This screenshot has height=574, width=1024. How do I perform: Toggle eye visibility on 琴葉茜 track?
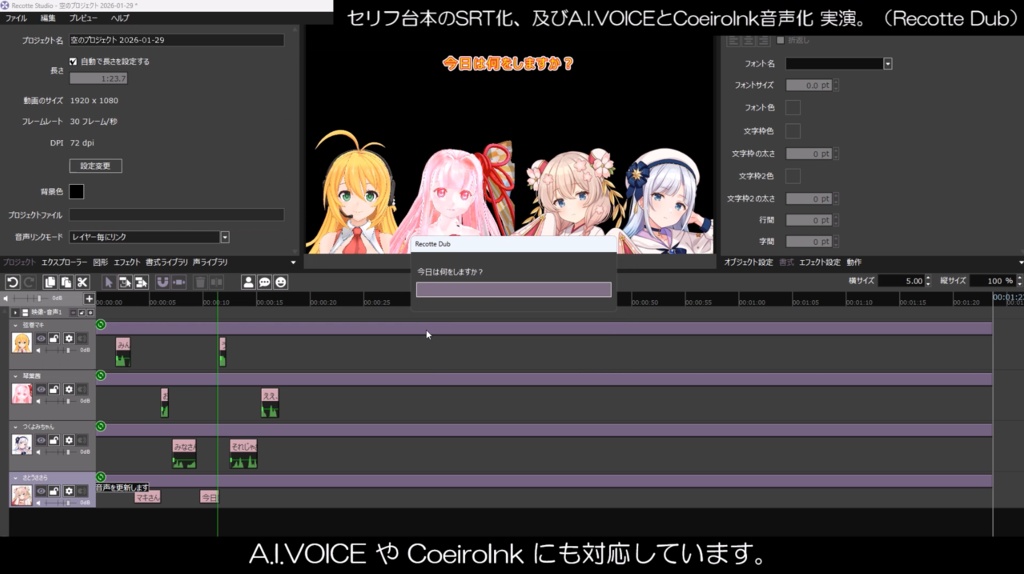41,389
